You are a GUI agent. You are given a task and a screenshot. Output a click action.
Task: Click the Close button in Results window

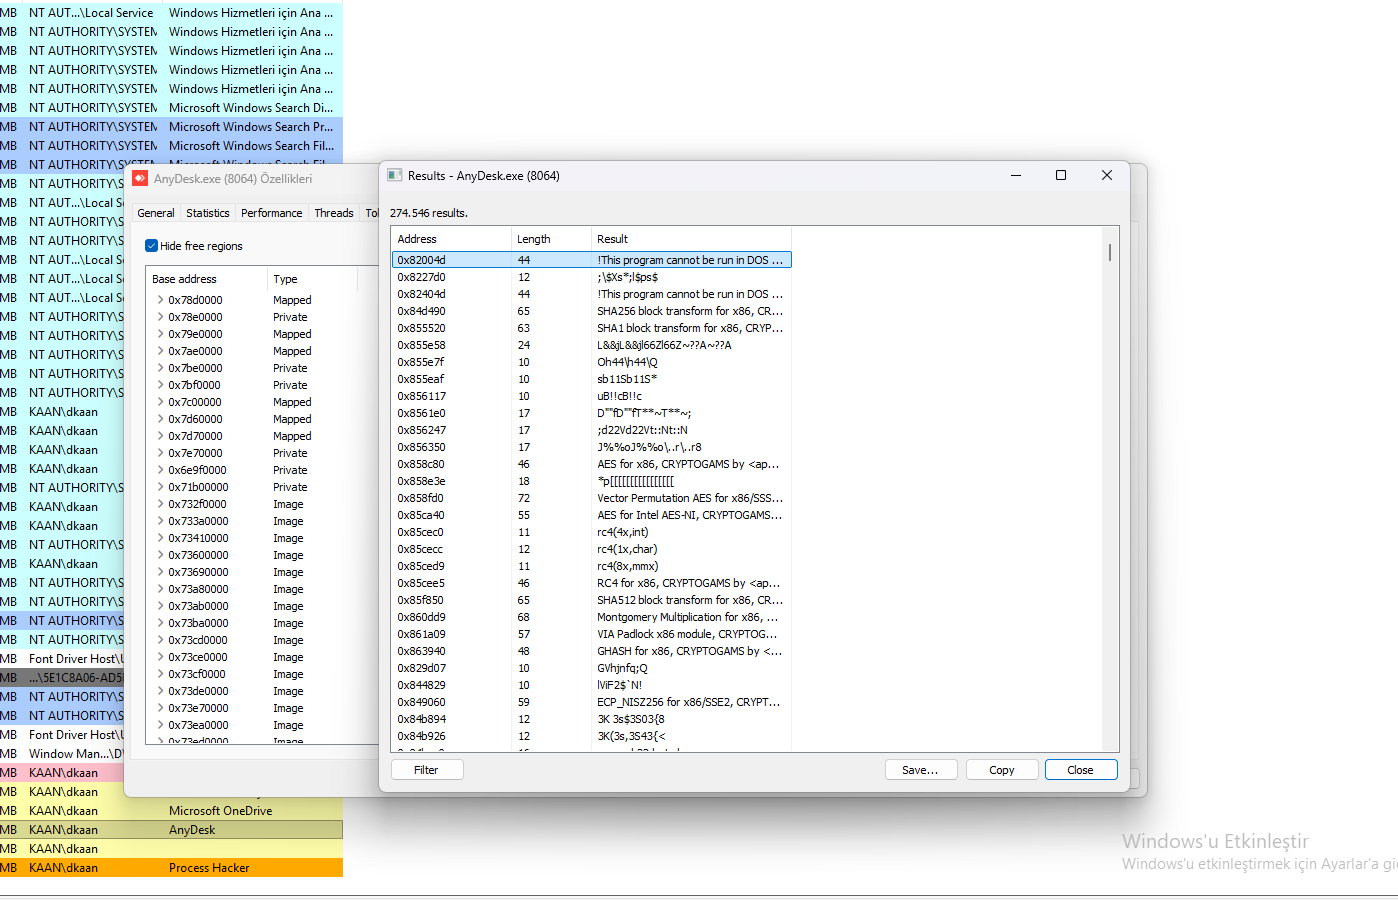coord(1081,770)
